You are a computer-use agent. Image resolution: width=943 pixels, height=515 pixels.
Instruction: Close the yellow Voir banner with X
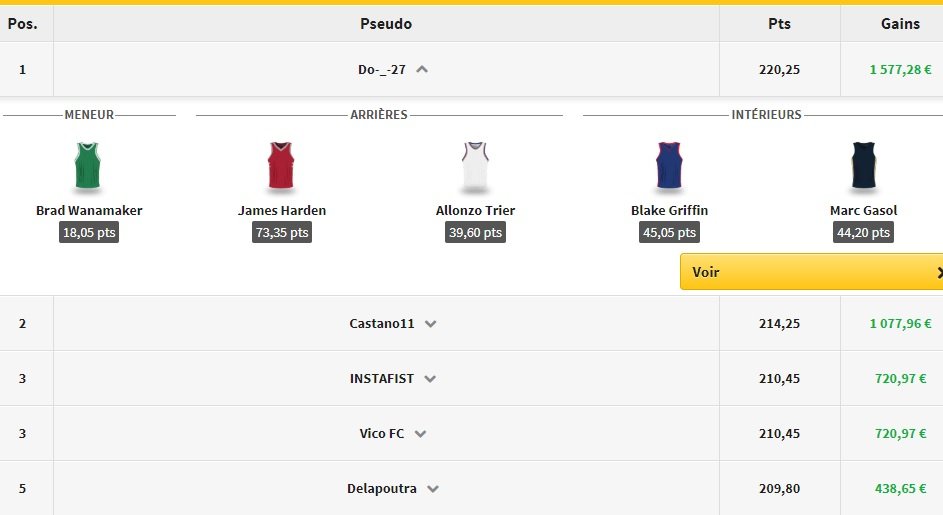[939, 272]
